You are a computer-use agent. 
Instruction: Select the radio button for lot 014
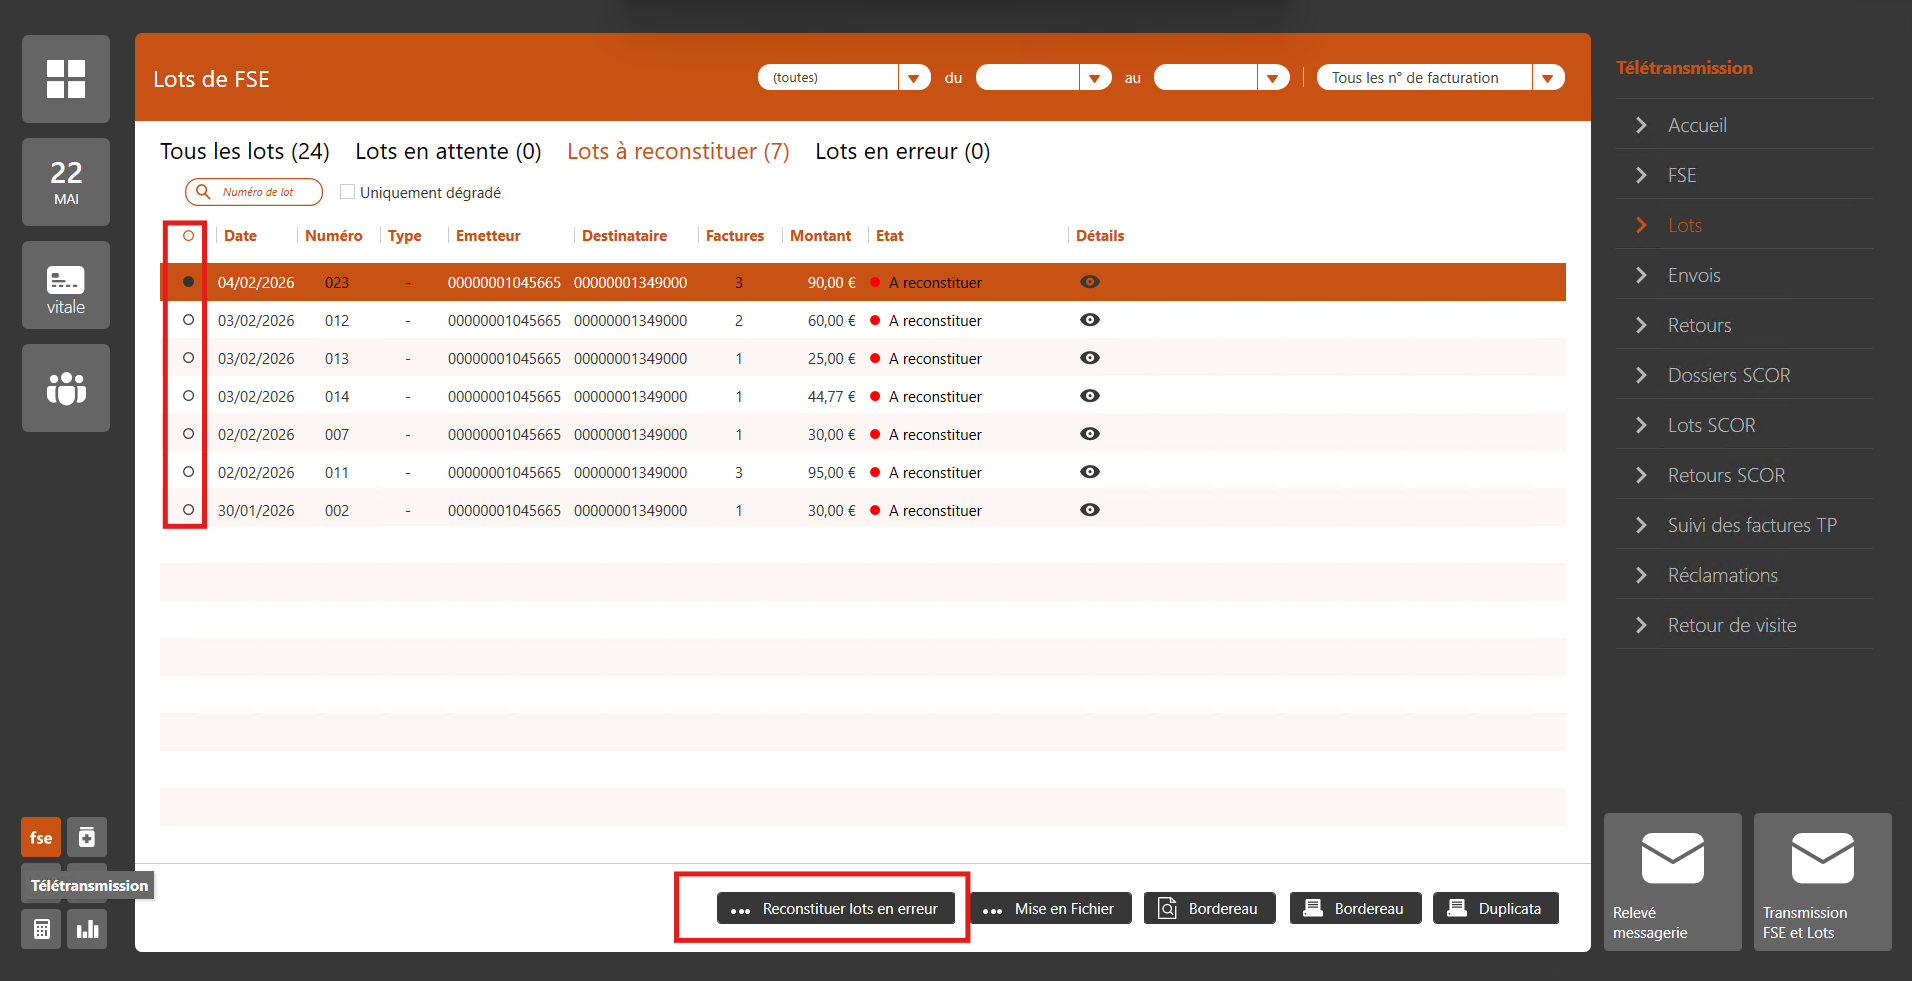coord(188,396)
